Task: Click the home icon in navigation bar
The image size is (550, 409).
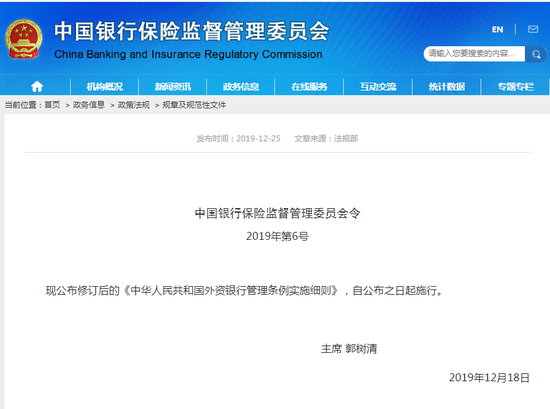Action: 37,86
